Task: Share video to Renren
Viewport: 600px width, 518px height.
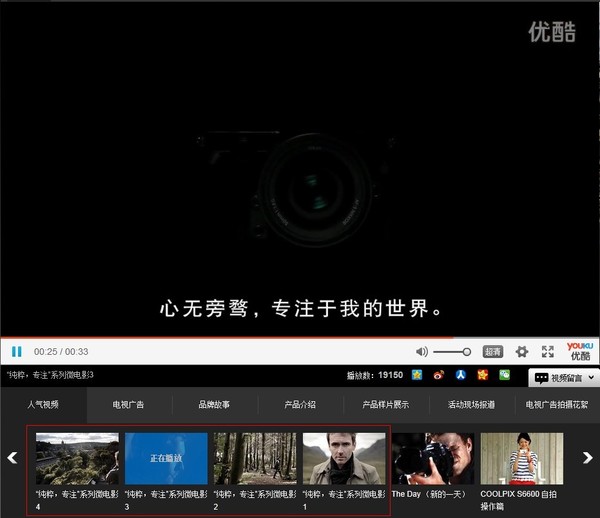Action: [461, 375]
